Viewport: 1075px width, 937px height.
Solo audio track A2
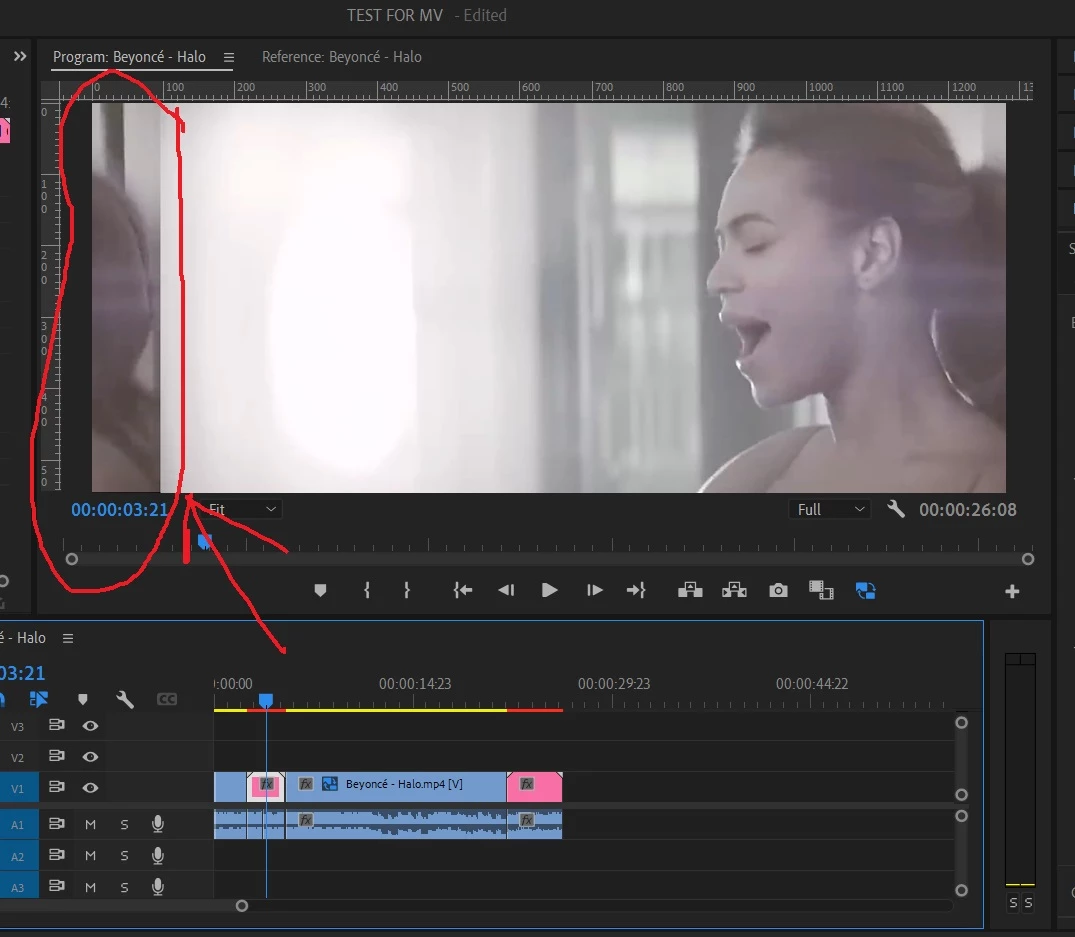click(124, 855)
